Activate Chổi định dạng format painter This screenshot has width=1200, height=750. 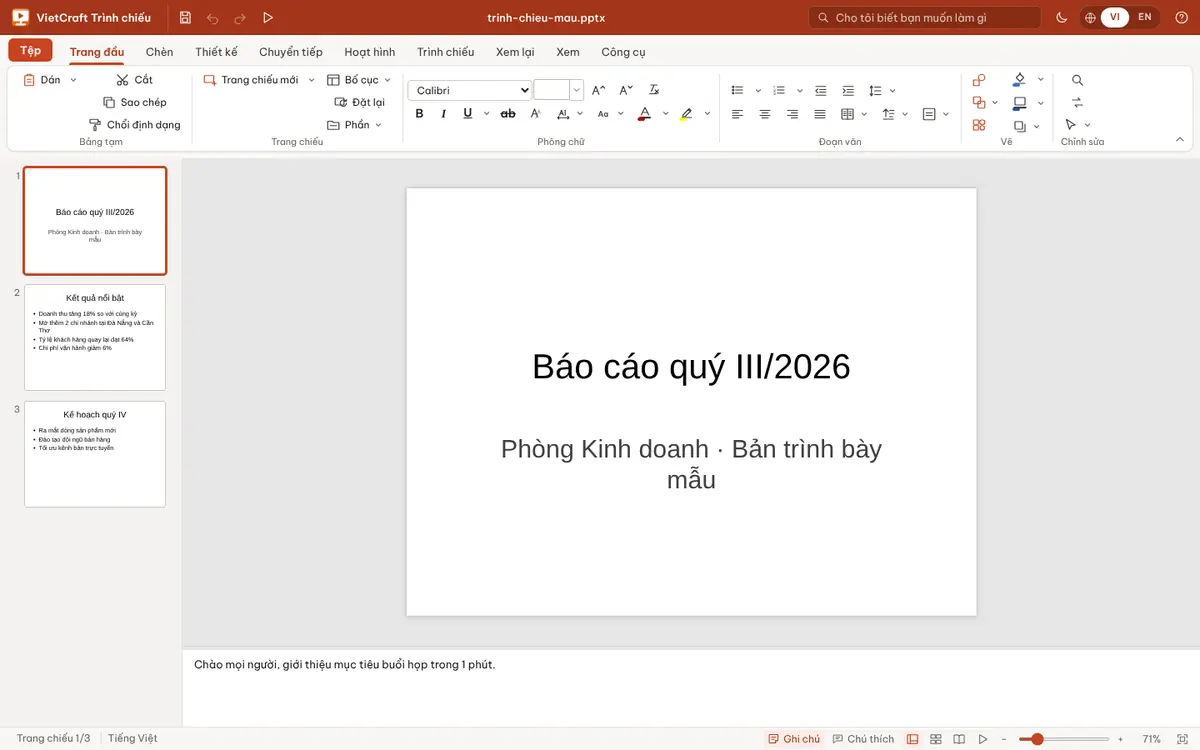click(135, 125)
